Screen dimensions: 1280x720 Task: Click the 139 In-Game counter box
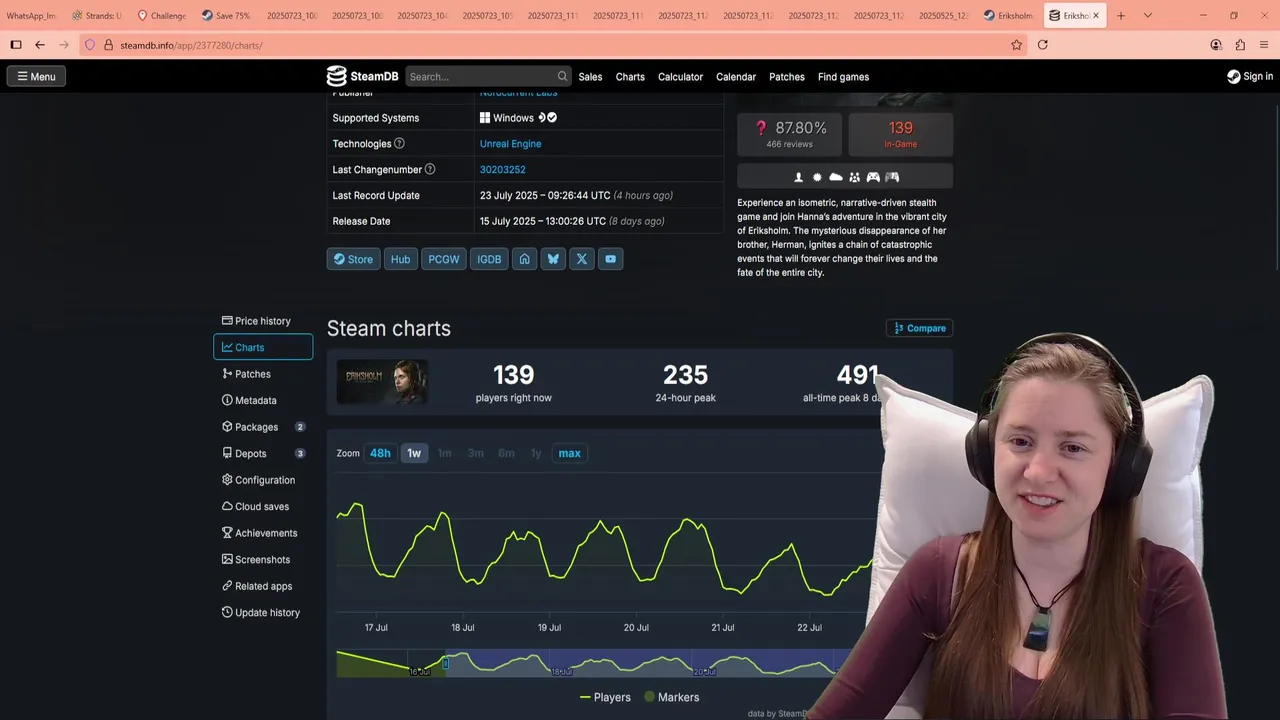pos(900,134)
